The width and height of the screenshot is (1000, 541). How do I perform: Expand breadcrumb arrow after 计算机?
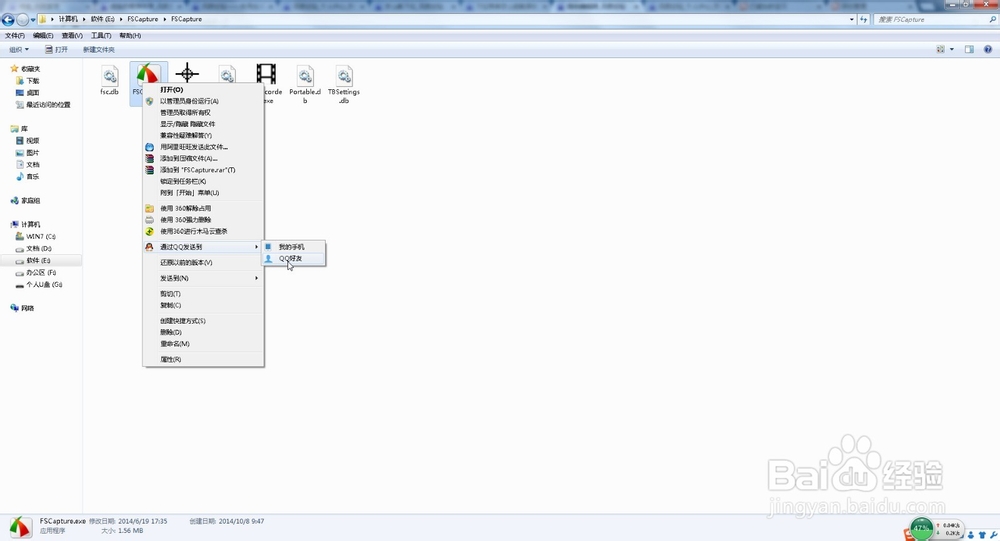[x=84, y=19]
